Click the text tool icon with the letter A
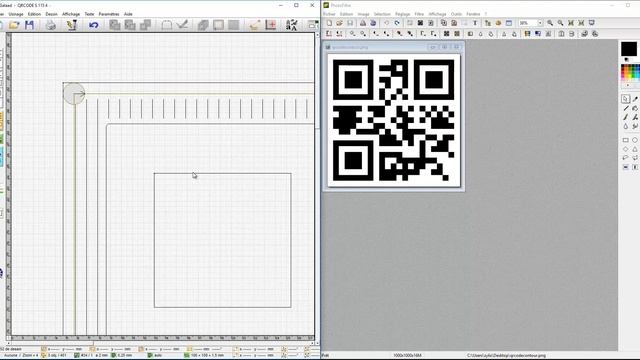 (x=291, y=25)
